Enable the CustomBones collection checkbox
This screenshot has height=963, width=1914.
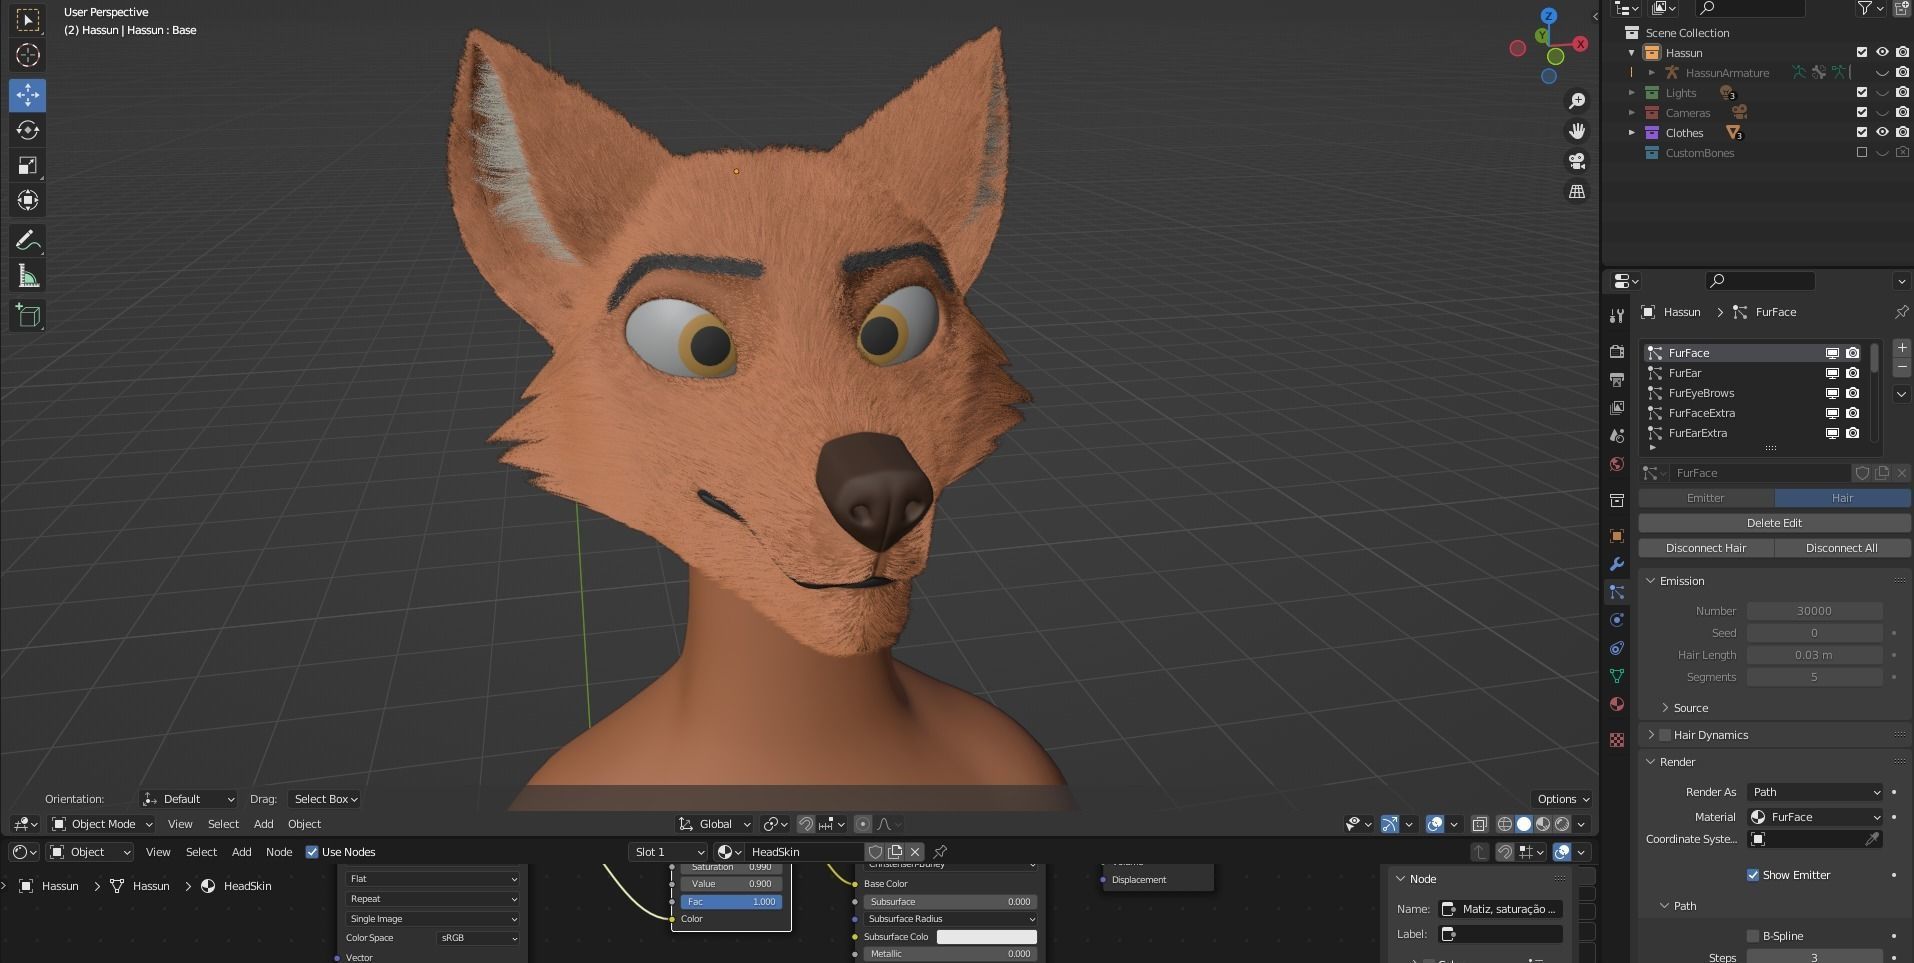point(1862,152)
